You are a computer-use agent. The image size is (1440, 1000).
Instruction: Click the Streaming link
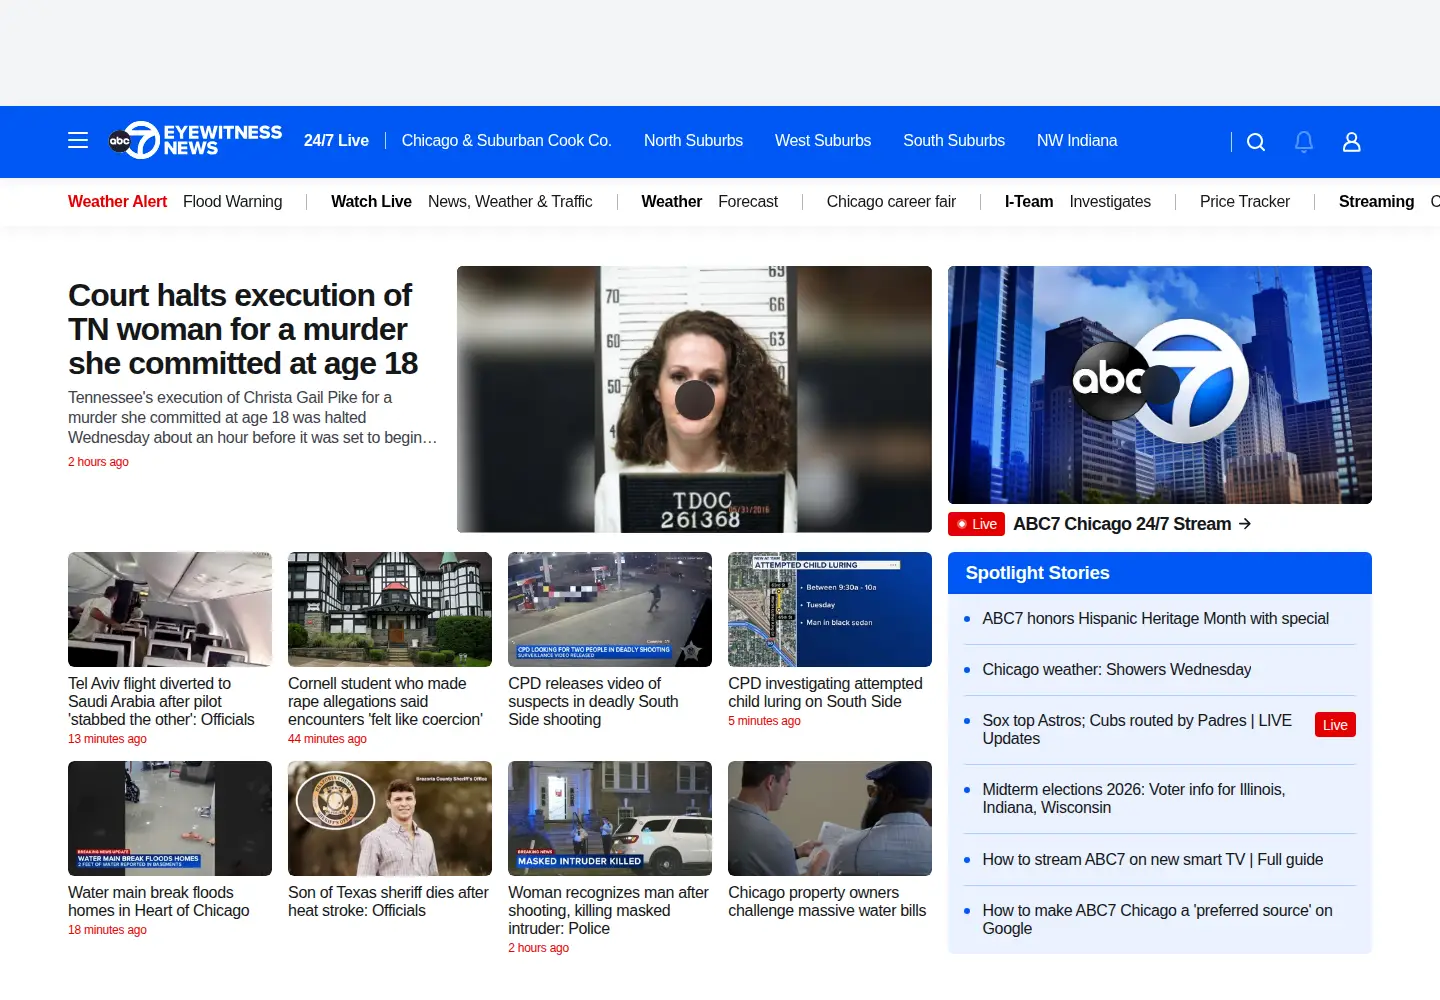(1376, 202)
